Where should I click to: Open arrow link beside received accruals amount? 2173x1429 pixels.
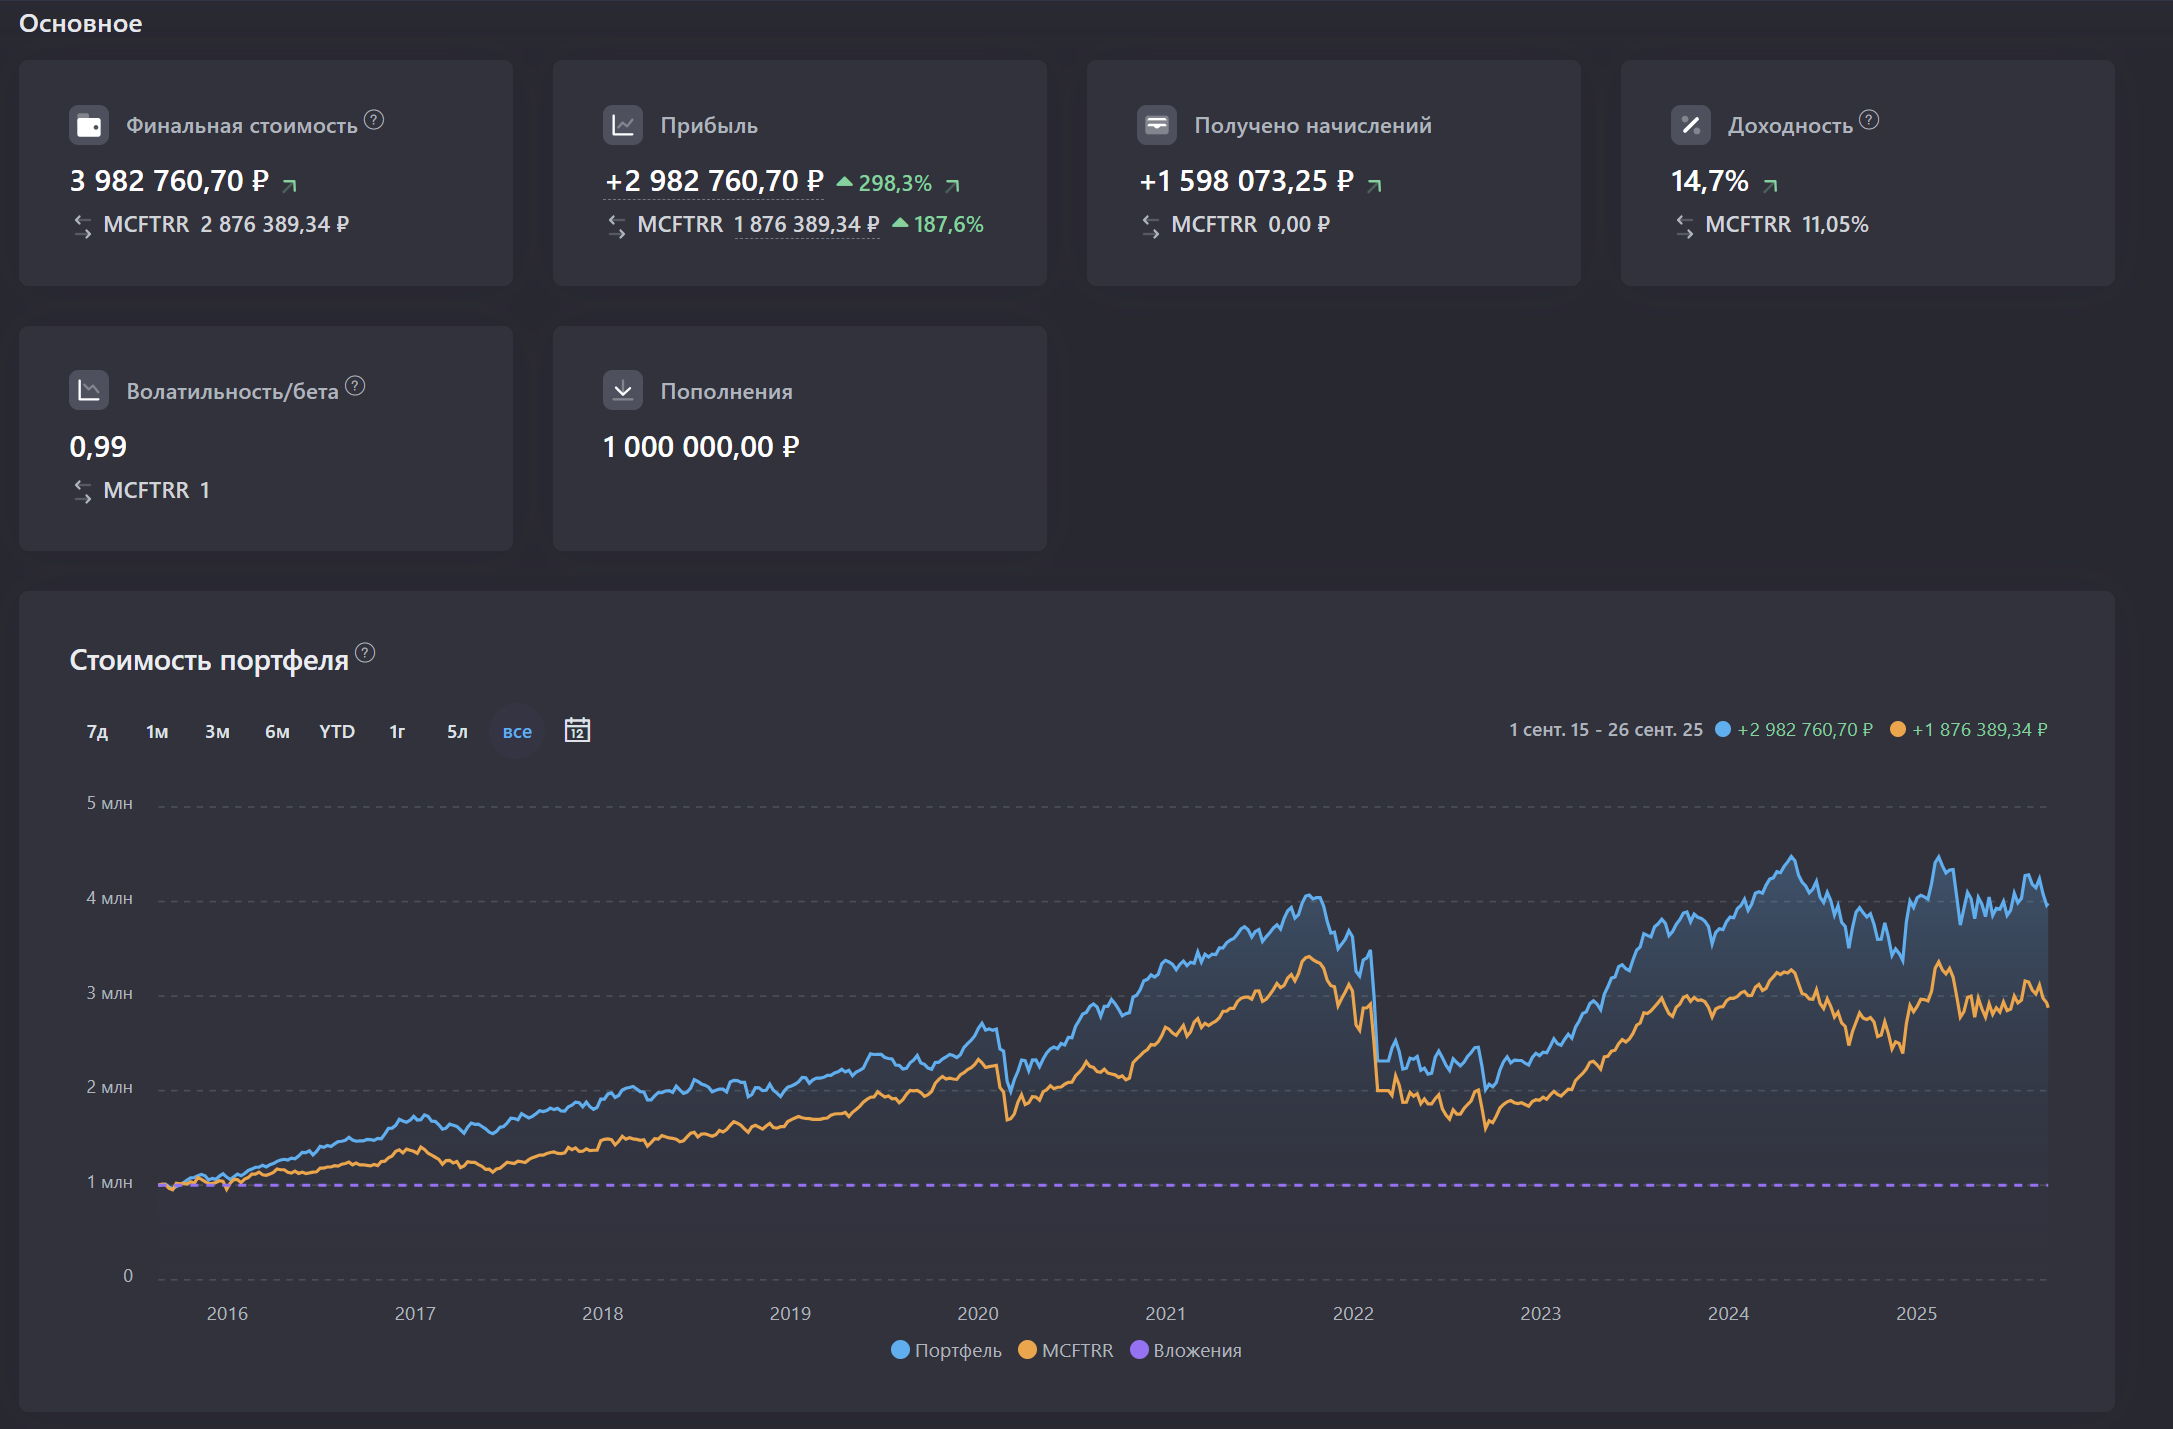coord(1374,185)
